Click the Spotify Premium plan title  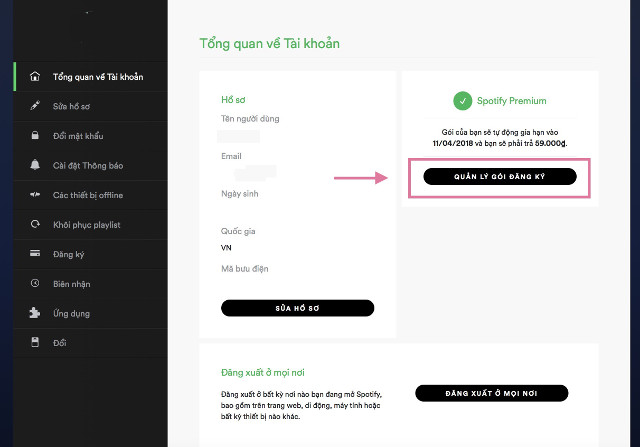(x=512, y=101)
